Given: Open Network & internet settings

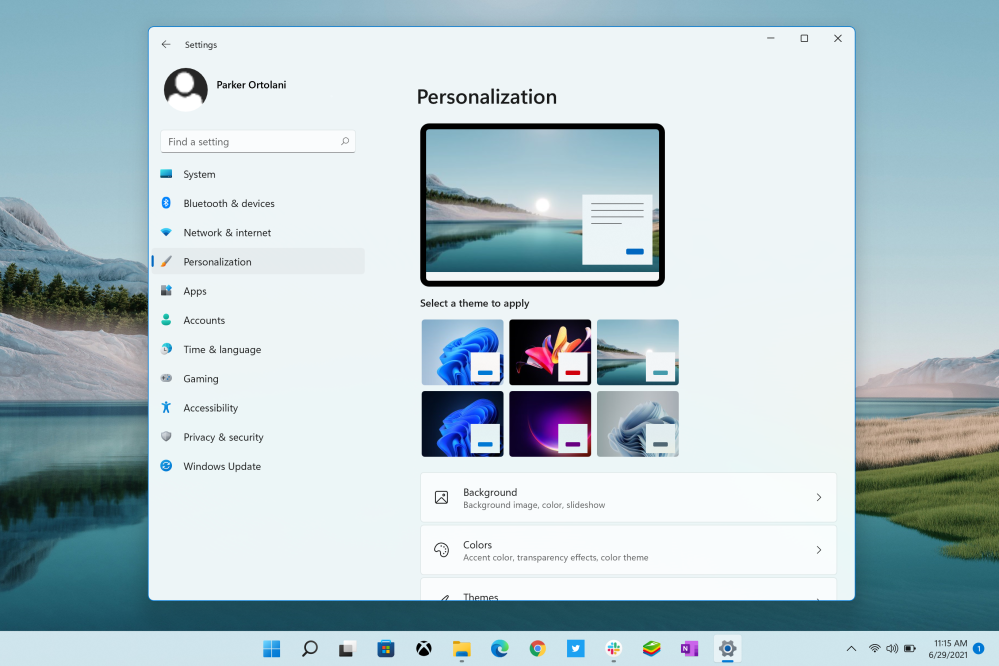Looking at the screenshot, I should tap(227, 233).
